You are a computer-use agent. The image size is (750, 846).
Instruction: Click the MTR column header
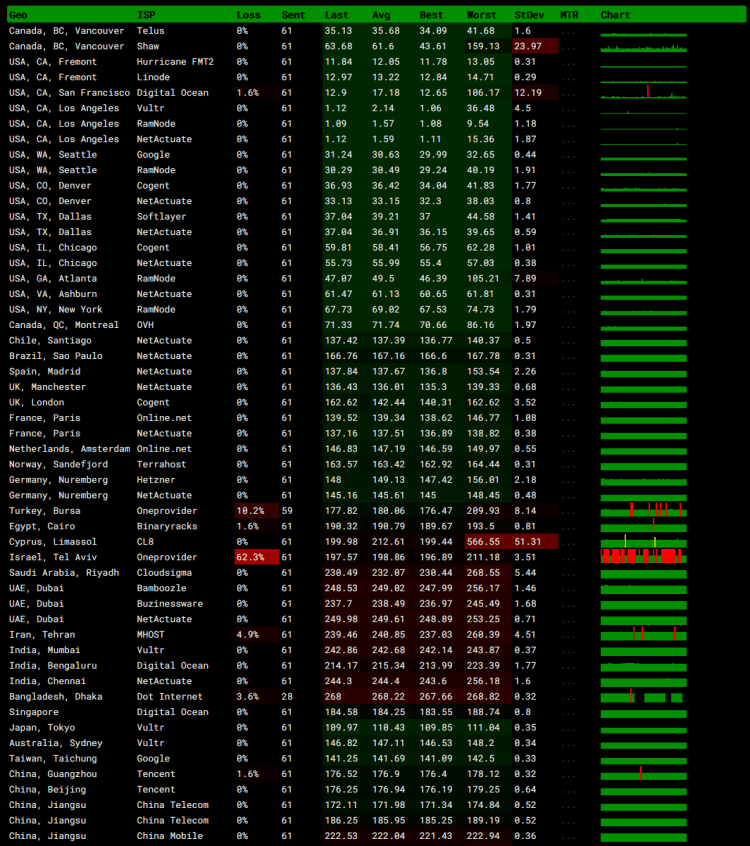569,15
